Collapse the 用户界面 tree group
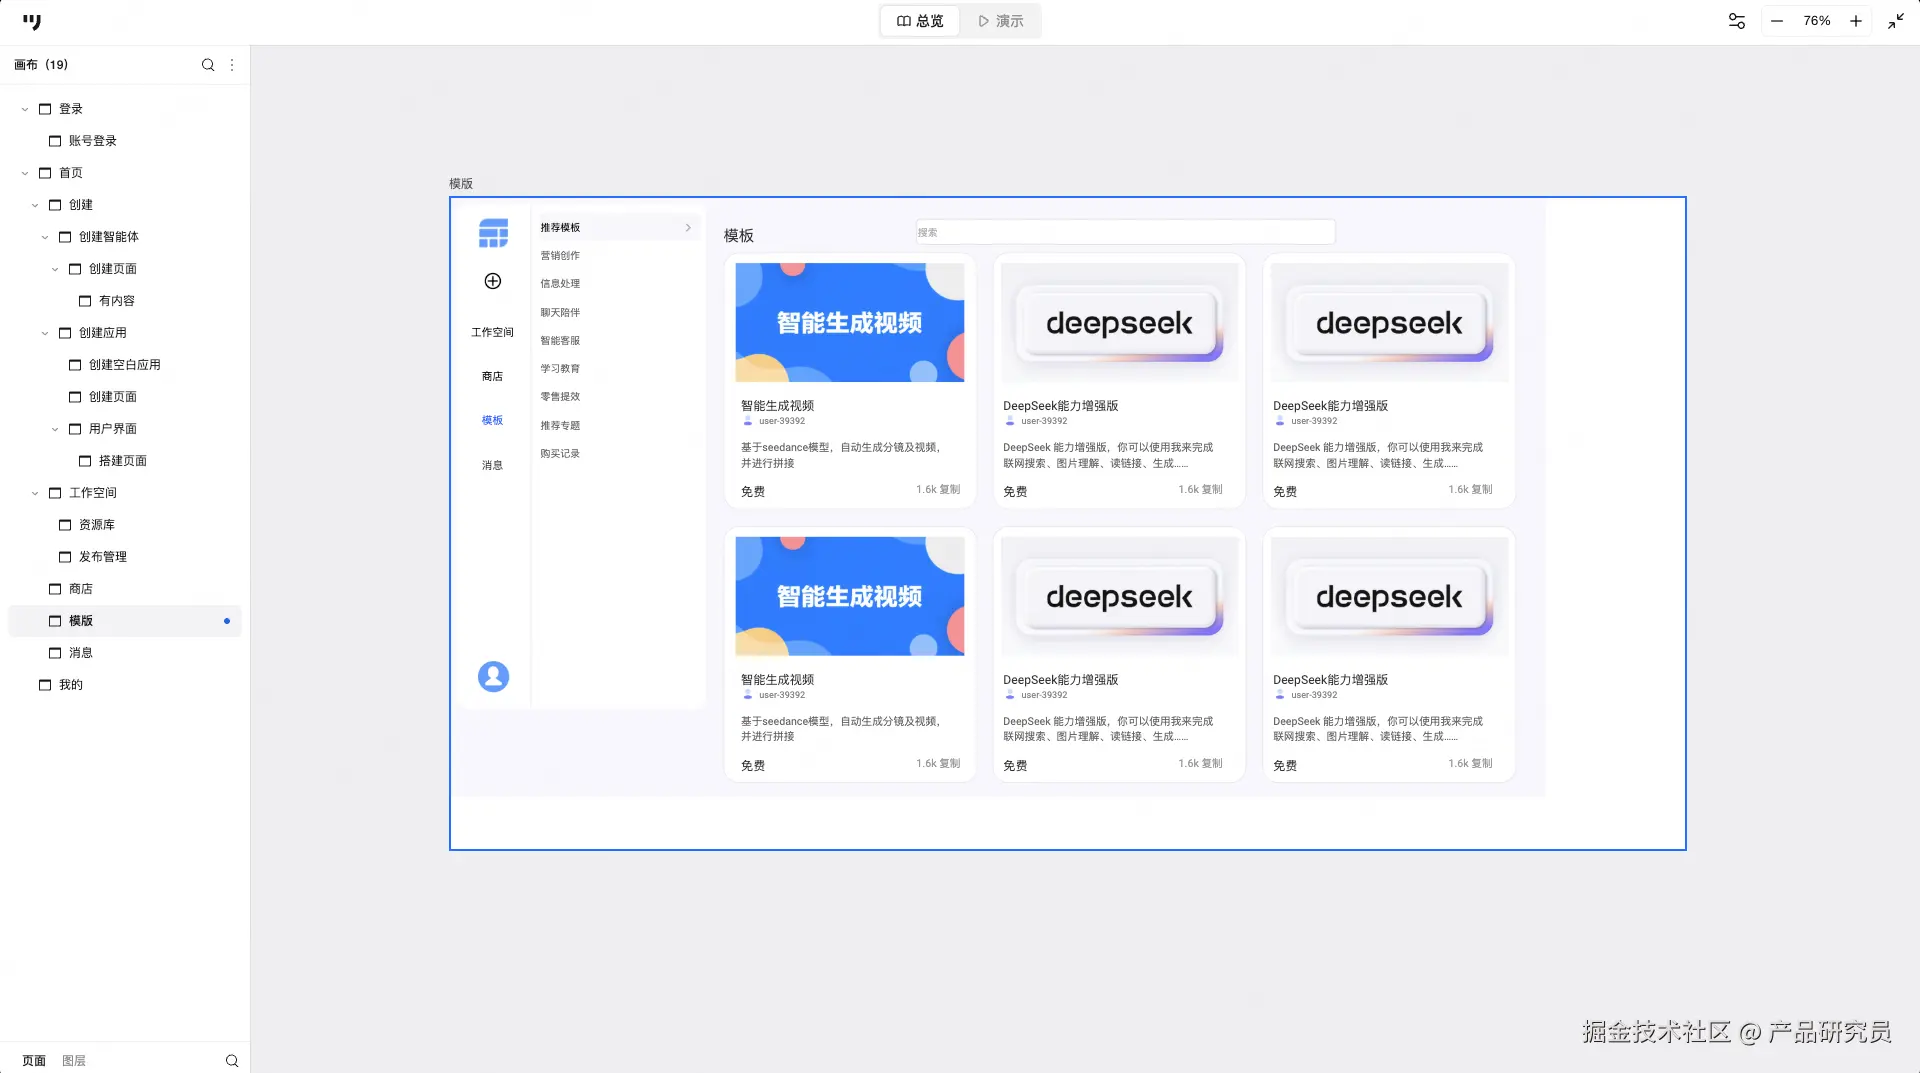The height and width of the screenshot is (1073, 1920). 55,429
